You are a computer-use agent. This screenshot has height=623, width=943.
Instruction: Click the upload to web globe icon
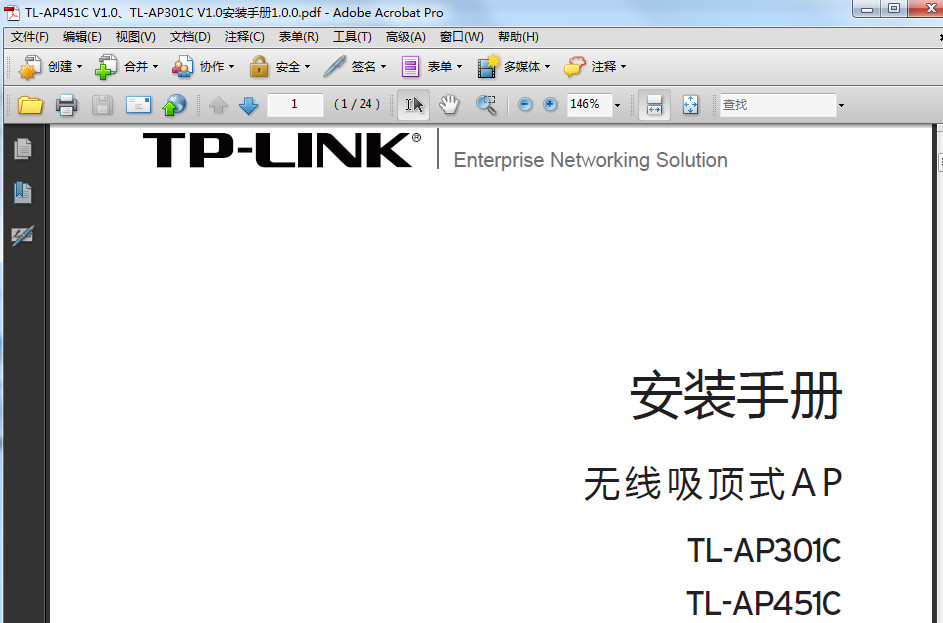point(174,105)
